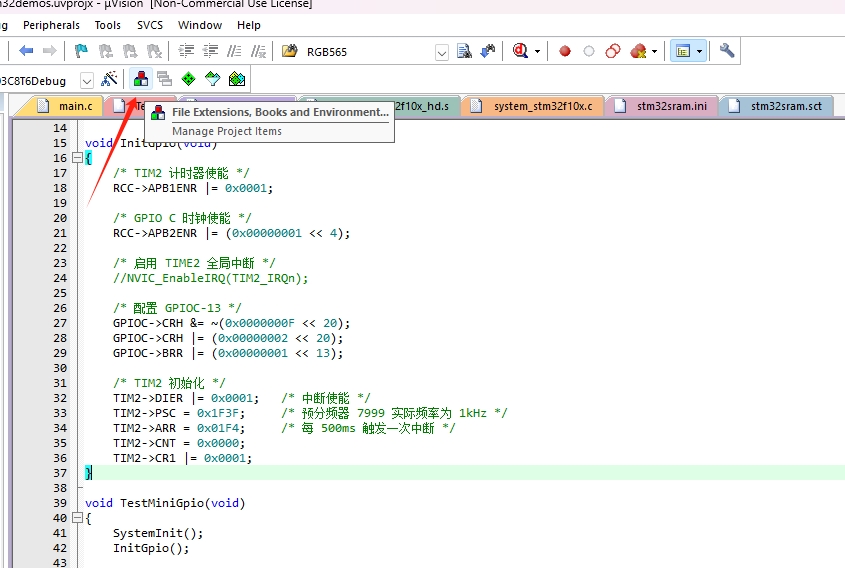Uncomment the selection

[258, 51]
